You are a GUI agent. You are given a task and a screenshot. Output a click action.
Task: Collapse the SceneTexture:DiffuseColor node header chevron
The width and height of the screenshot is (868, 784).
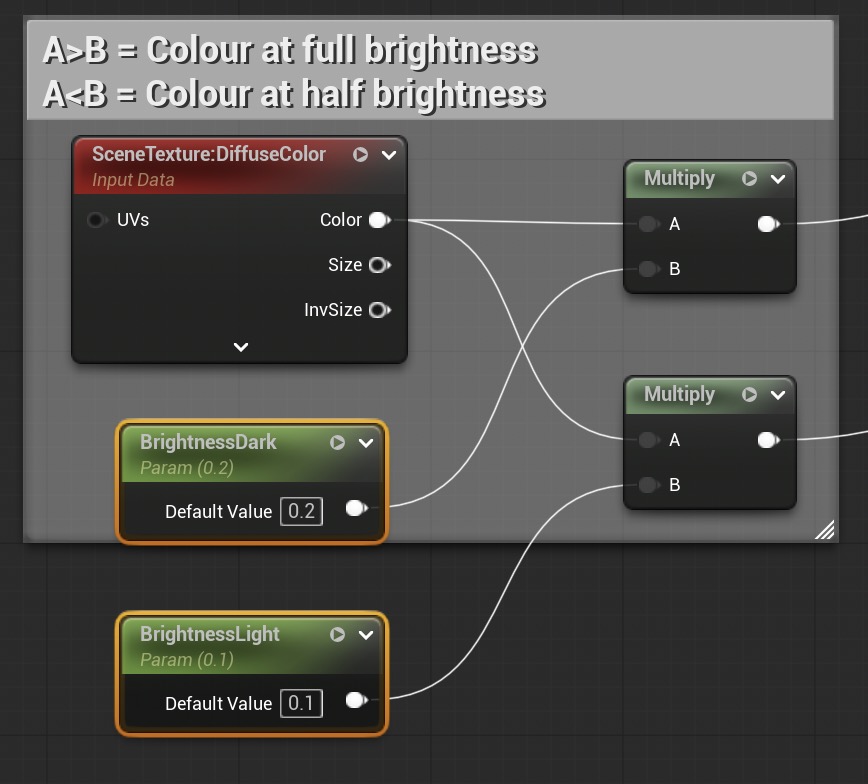389,155
